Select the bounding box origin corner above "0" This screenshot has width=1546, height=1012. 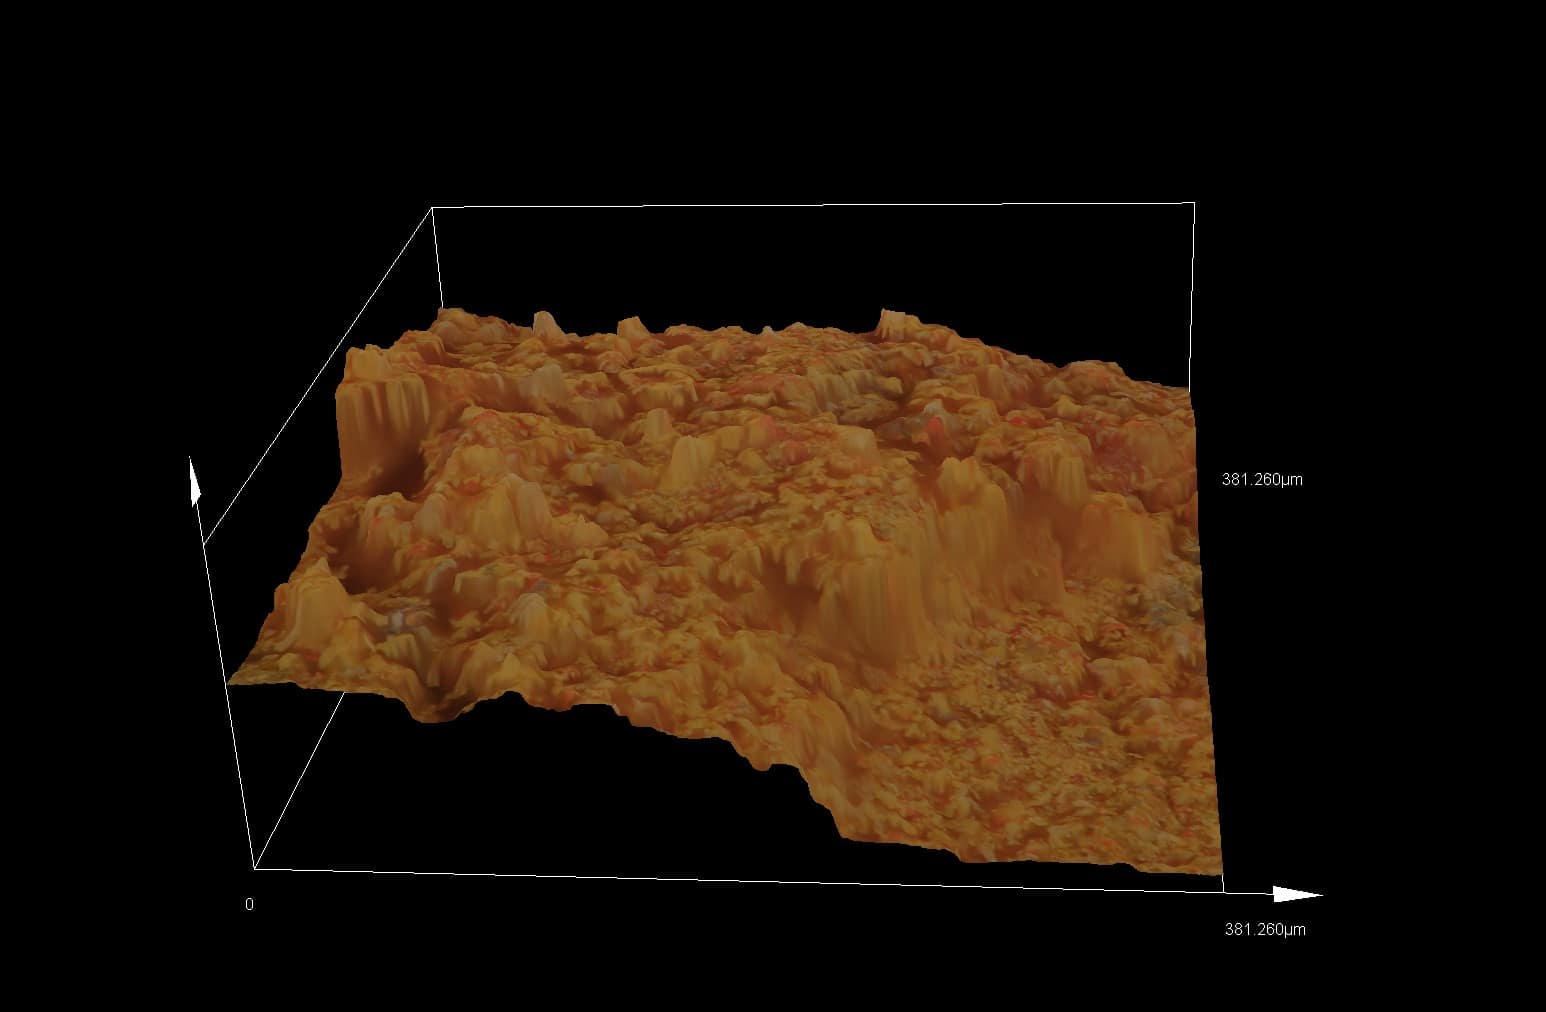(x=255, y=868)
